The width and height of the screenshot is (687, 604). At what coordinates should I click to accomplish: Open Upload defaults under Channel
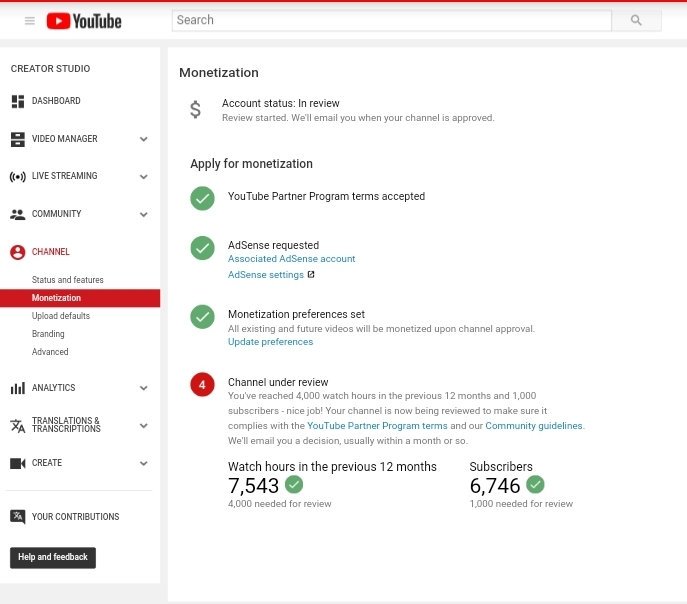(60, 316)
